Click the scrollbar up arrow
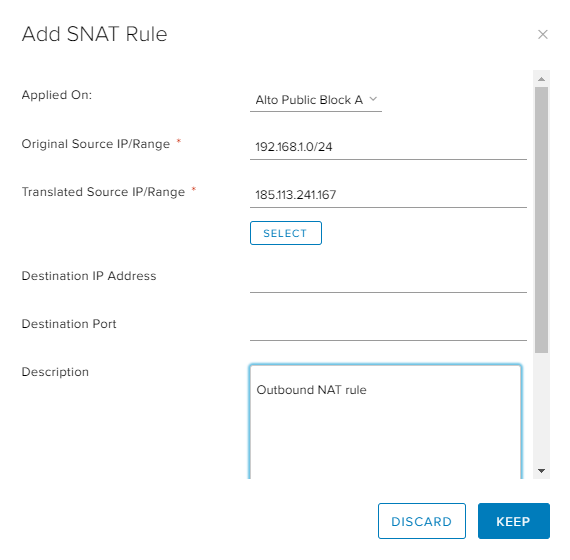 pyautogui.click(x=541, y=79)
